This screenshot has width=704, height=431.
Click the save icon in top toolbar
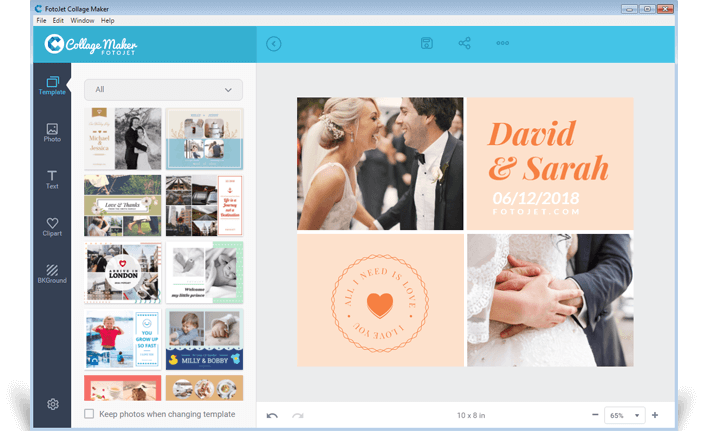[x=427, y=43]
